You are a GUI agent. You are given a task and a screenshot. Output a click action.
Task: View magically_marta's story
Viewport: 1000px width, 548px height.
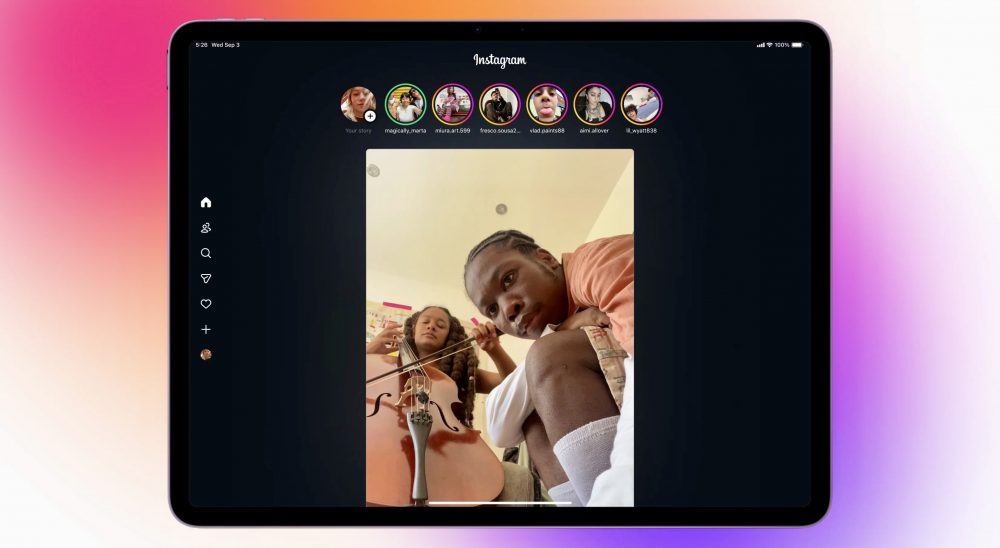pyautogui.click(x=405, y=105)
